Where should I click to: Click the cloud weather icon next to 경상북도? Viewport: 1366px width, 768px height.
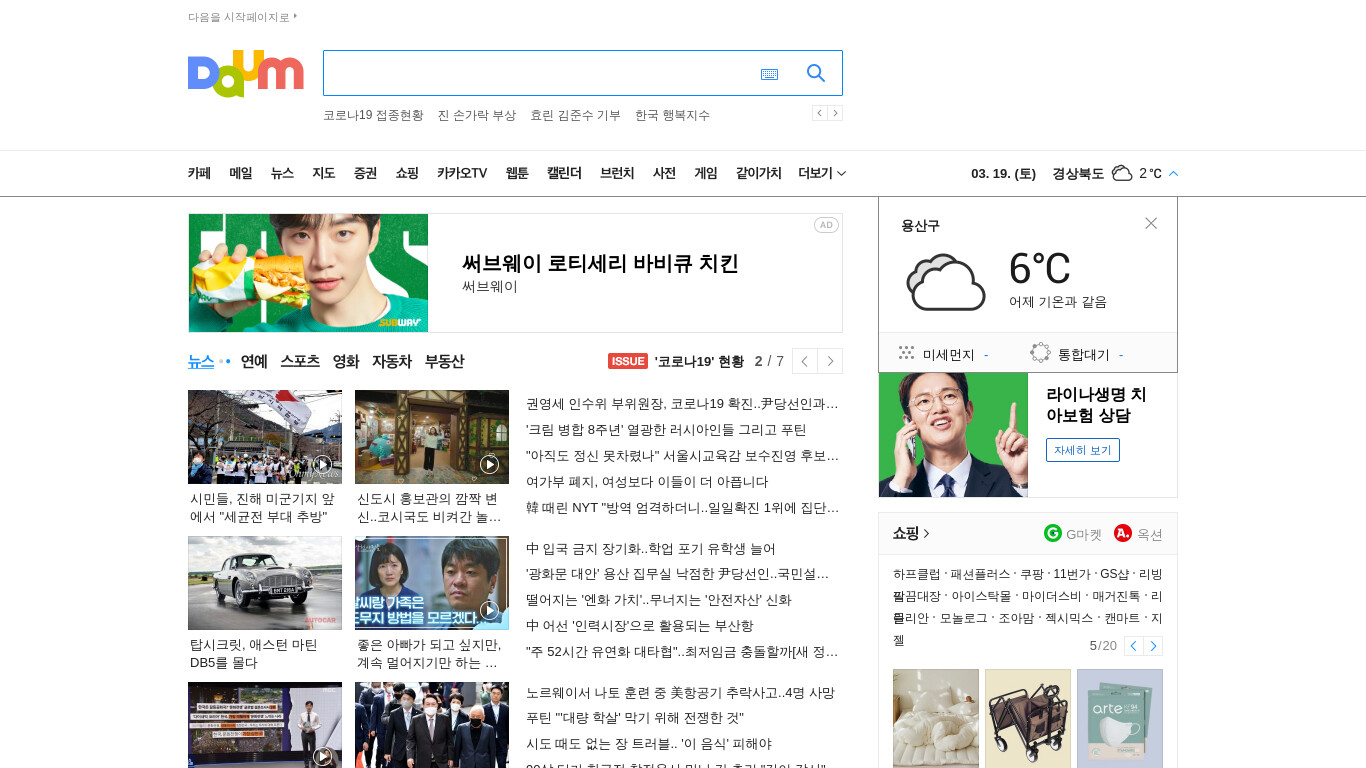[x=1122, y=173]
